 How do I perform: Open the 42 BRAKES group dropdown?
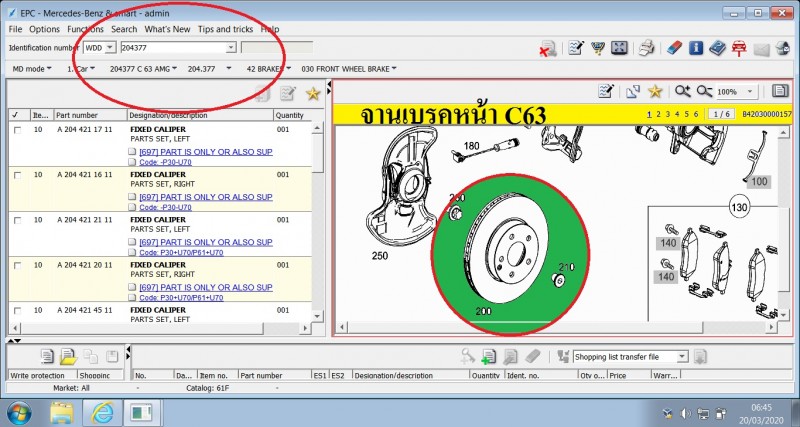[x=269, y=69]
